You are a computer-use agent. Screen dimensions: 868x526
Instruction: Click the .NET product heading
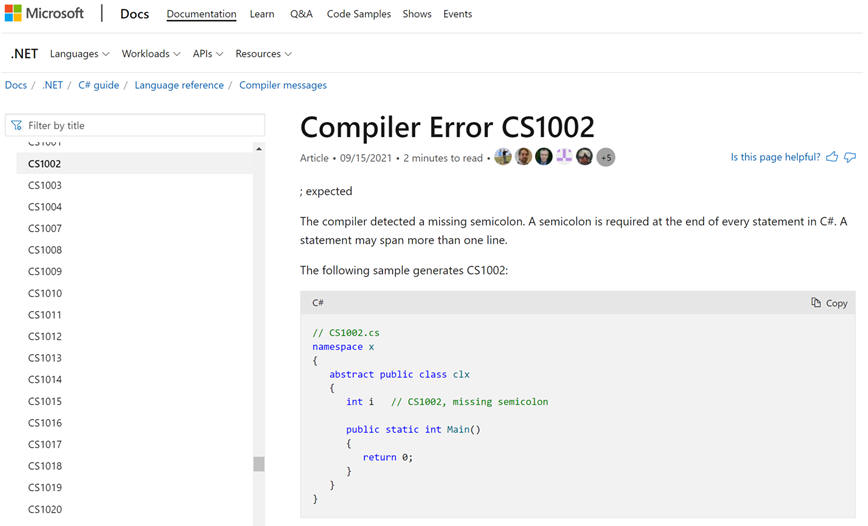click(x=24, y=54)
